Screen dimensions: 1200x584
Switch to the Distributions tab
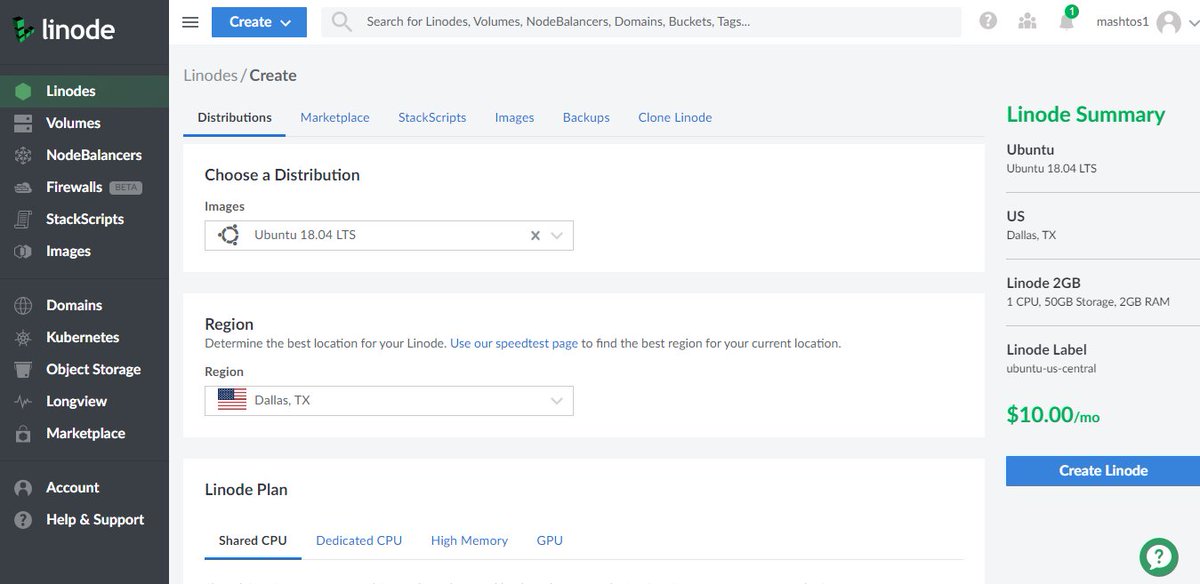pyautogui.click(x=235, y=117)
